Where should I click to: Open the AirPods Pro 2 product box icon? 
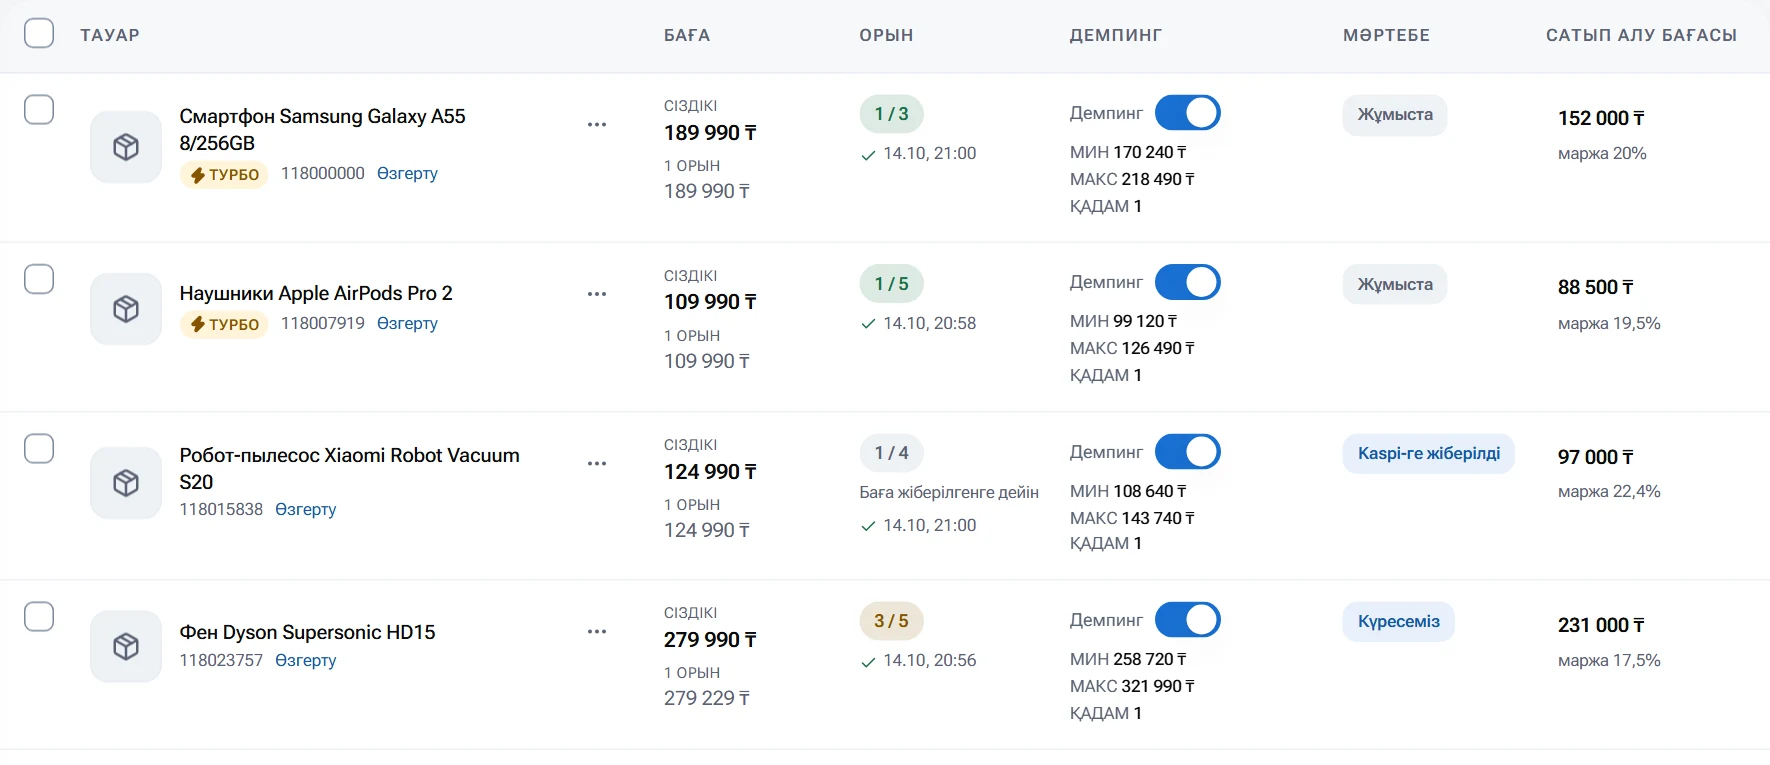tap(126, 309)
